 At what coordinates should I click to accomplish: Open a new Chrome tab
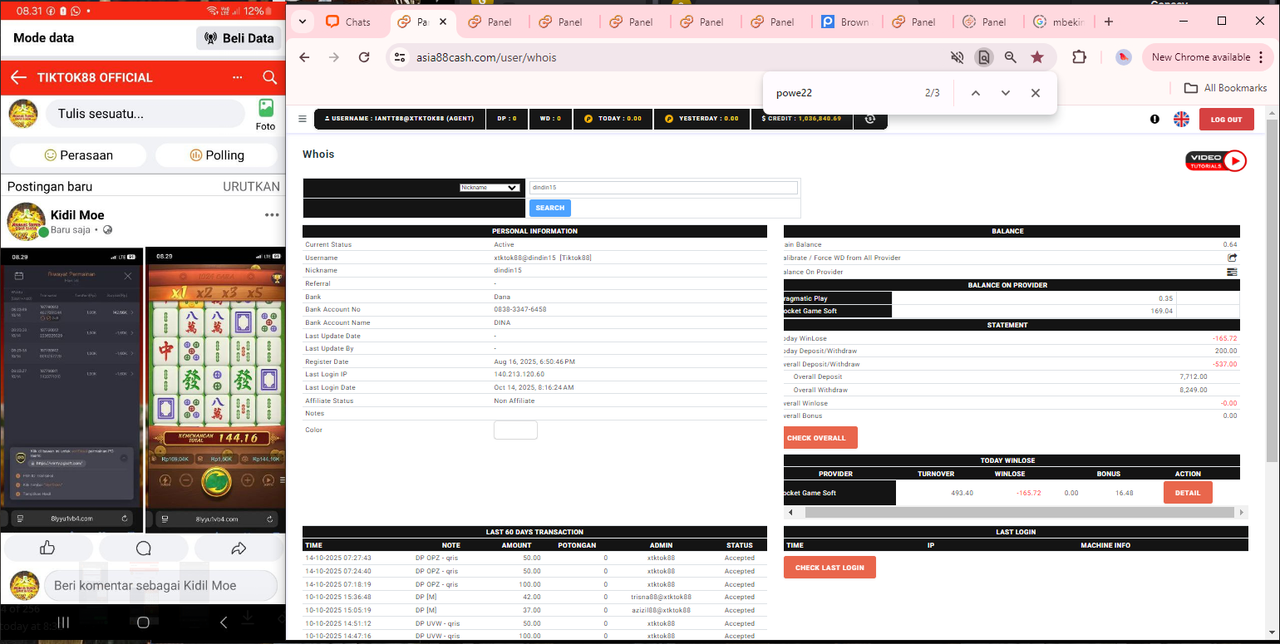pos(1108,21)
